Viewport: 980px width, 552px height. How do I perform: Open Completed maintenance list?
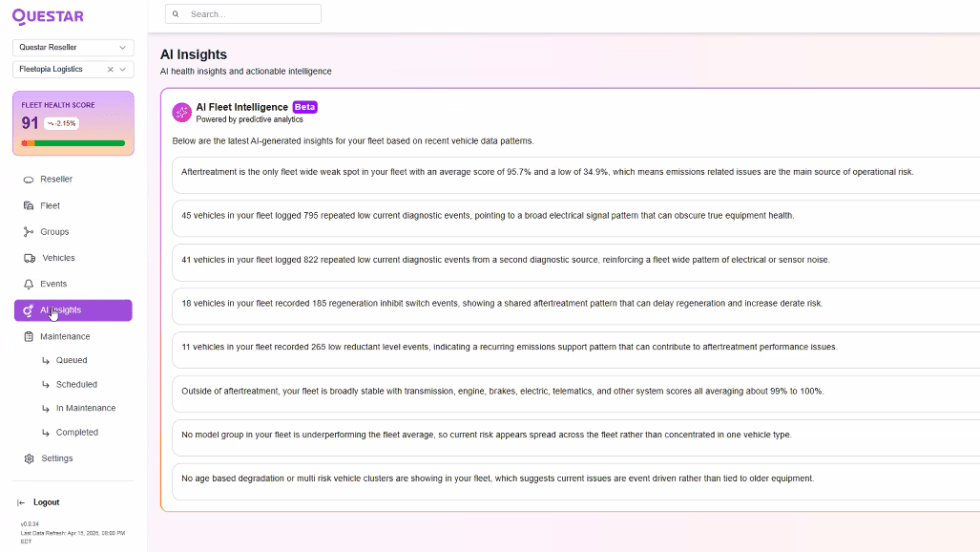(77, 433)
